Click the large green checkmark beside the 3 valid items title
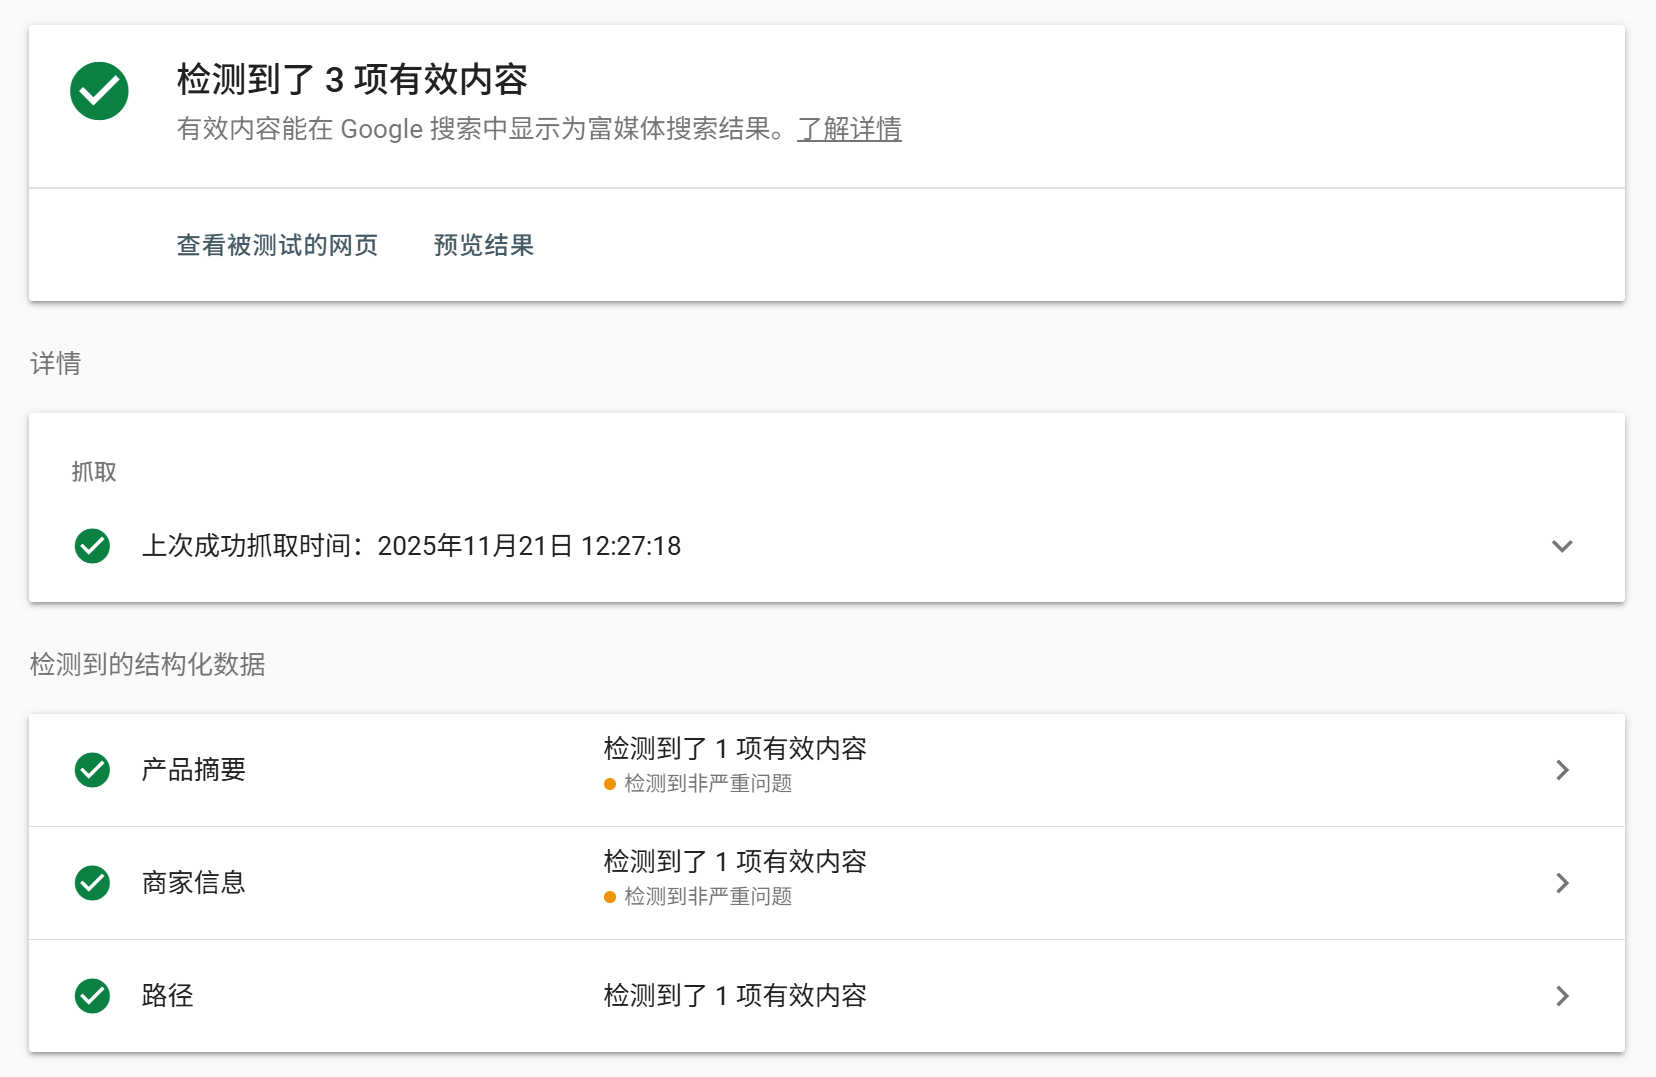 [99, 91]
